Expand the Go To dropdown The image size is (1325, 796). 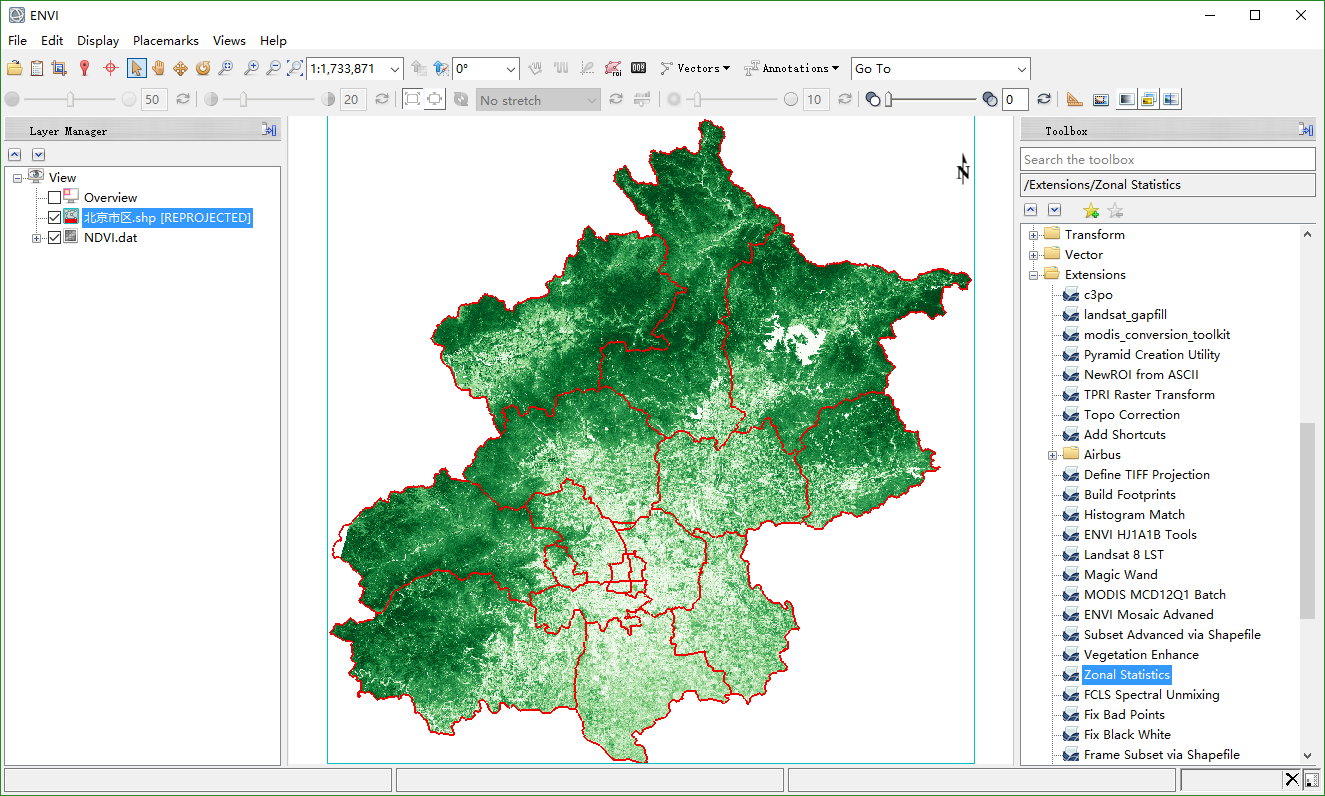point(1021,69)
